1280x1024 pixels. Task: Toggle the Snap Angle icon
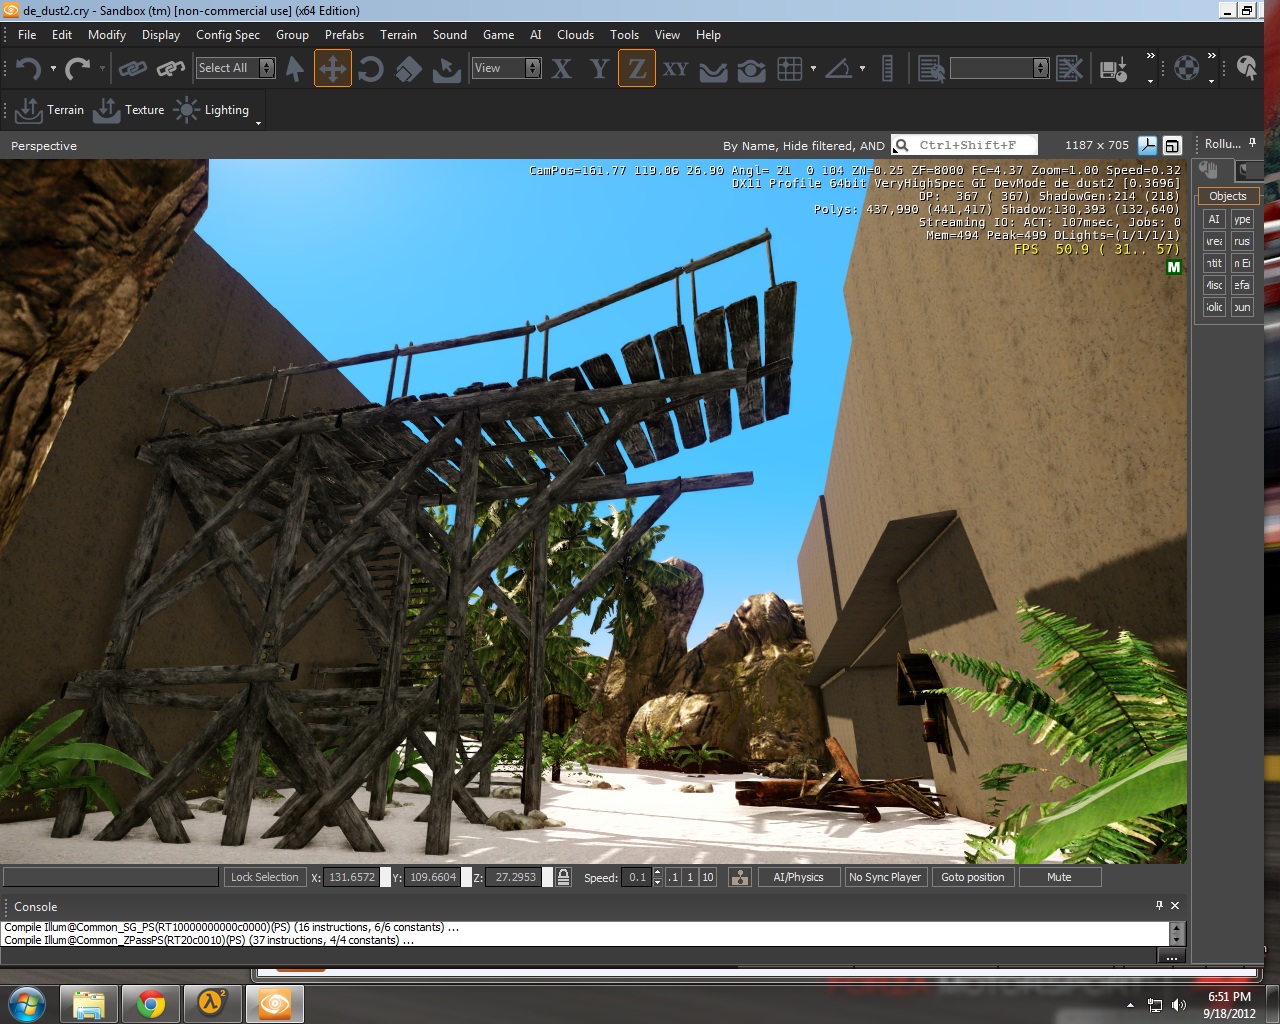[x=839, y=68]
